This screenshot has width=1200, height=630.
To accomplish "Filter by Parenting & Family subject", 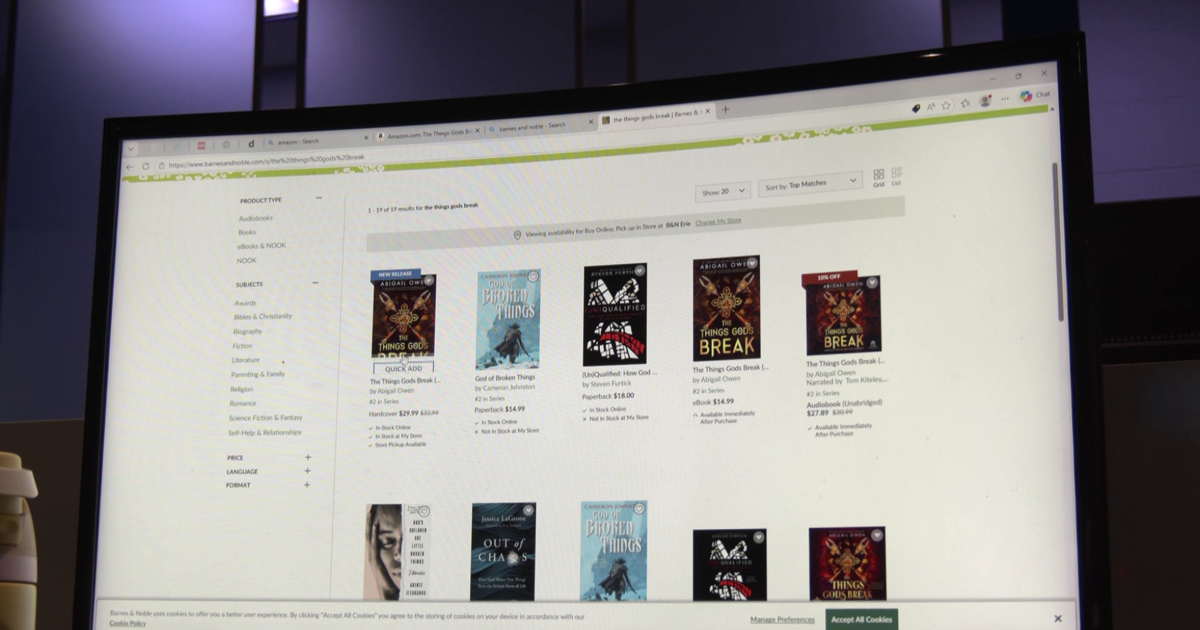I will point(257,374).
